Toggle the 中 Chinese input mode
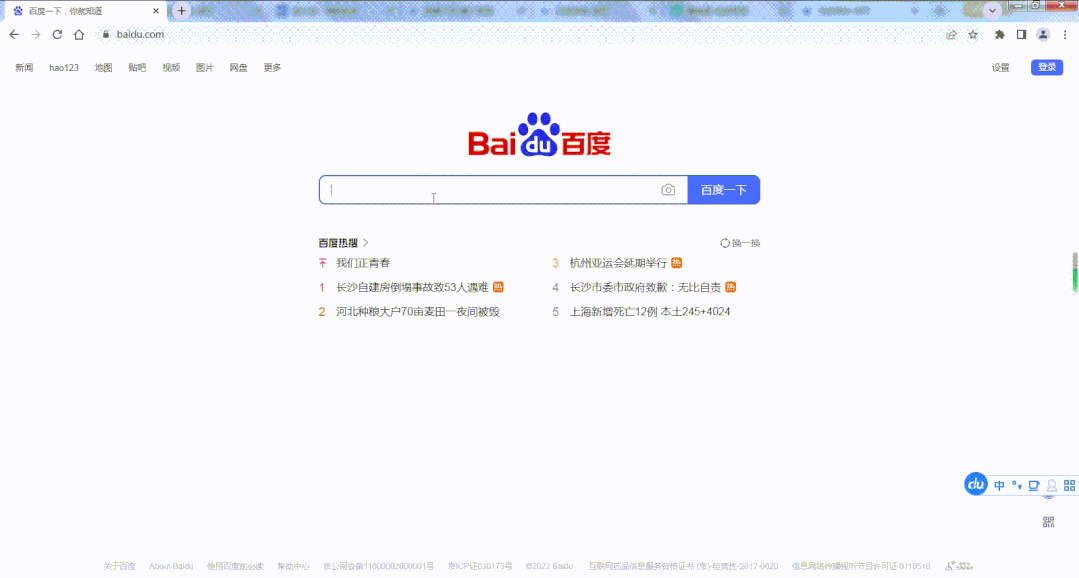The width and height of the screenshot is (1079, 578). pyautogui.click(x=999, y=486)
